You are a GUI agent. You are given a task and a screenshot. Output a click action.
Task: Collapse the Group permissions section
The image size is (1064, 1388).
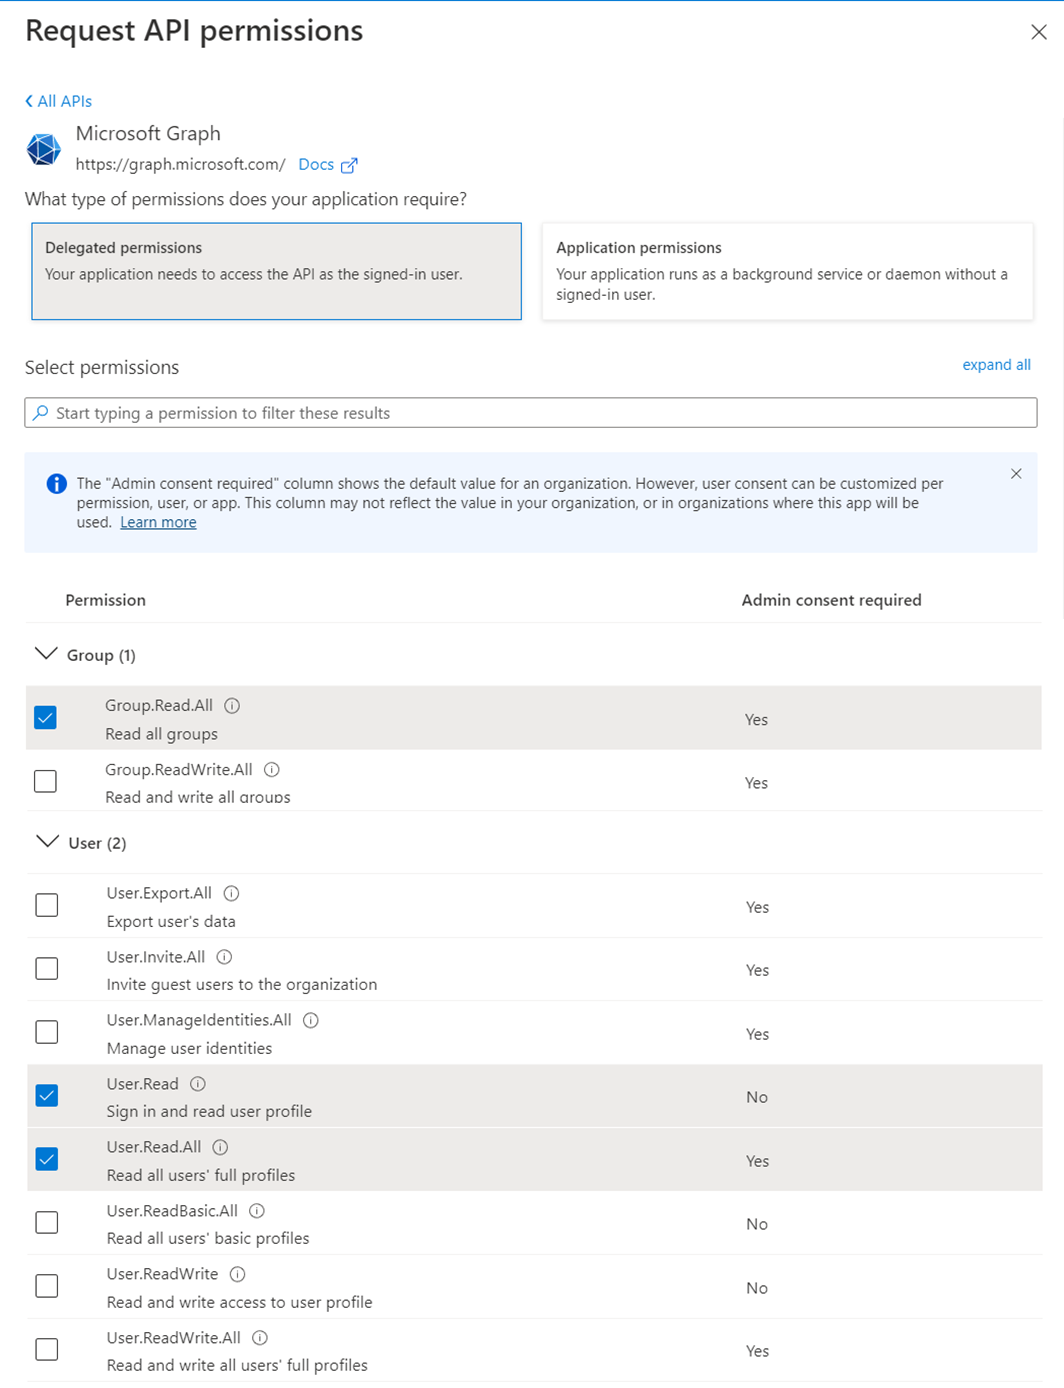[46, 655]
